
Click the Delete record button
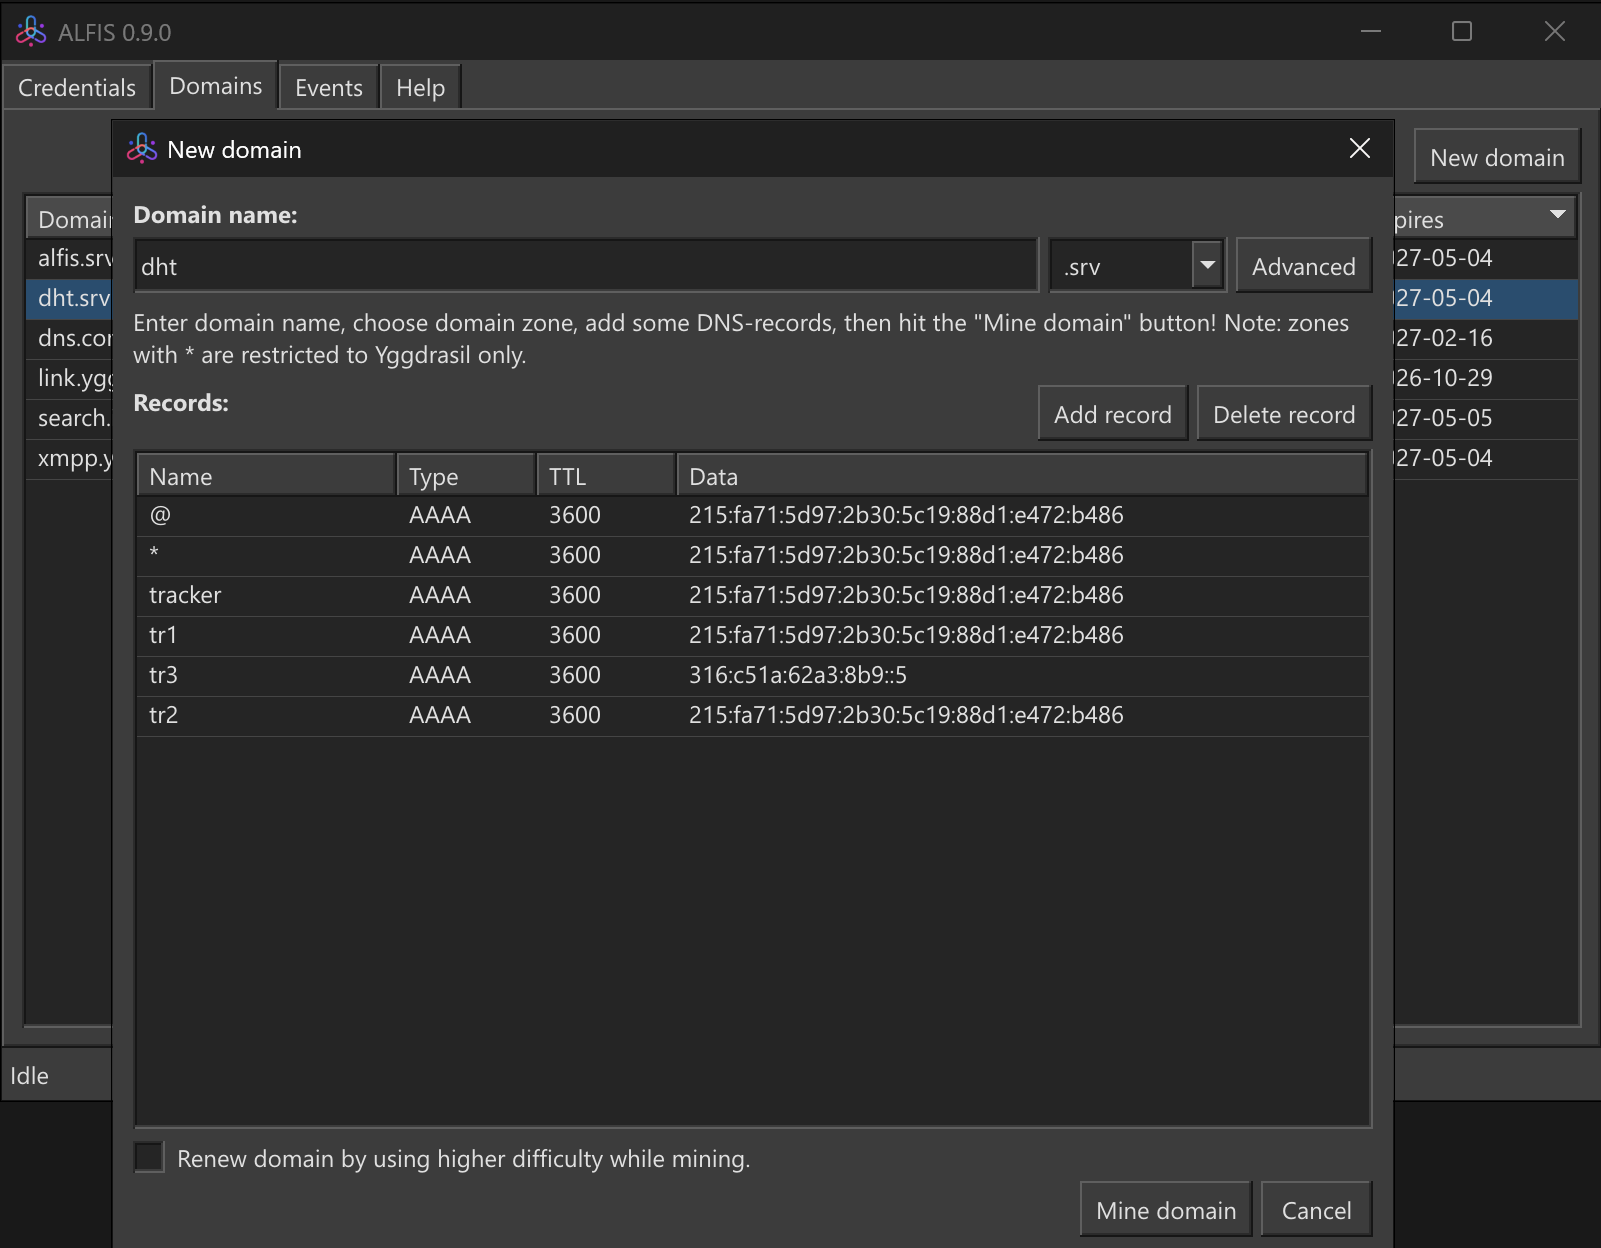(1284, 414)
